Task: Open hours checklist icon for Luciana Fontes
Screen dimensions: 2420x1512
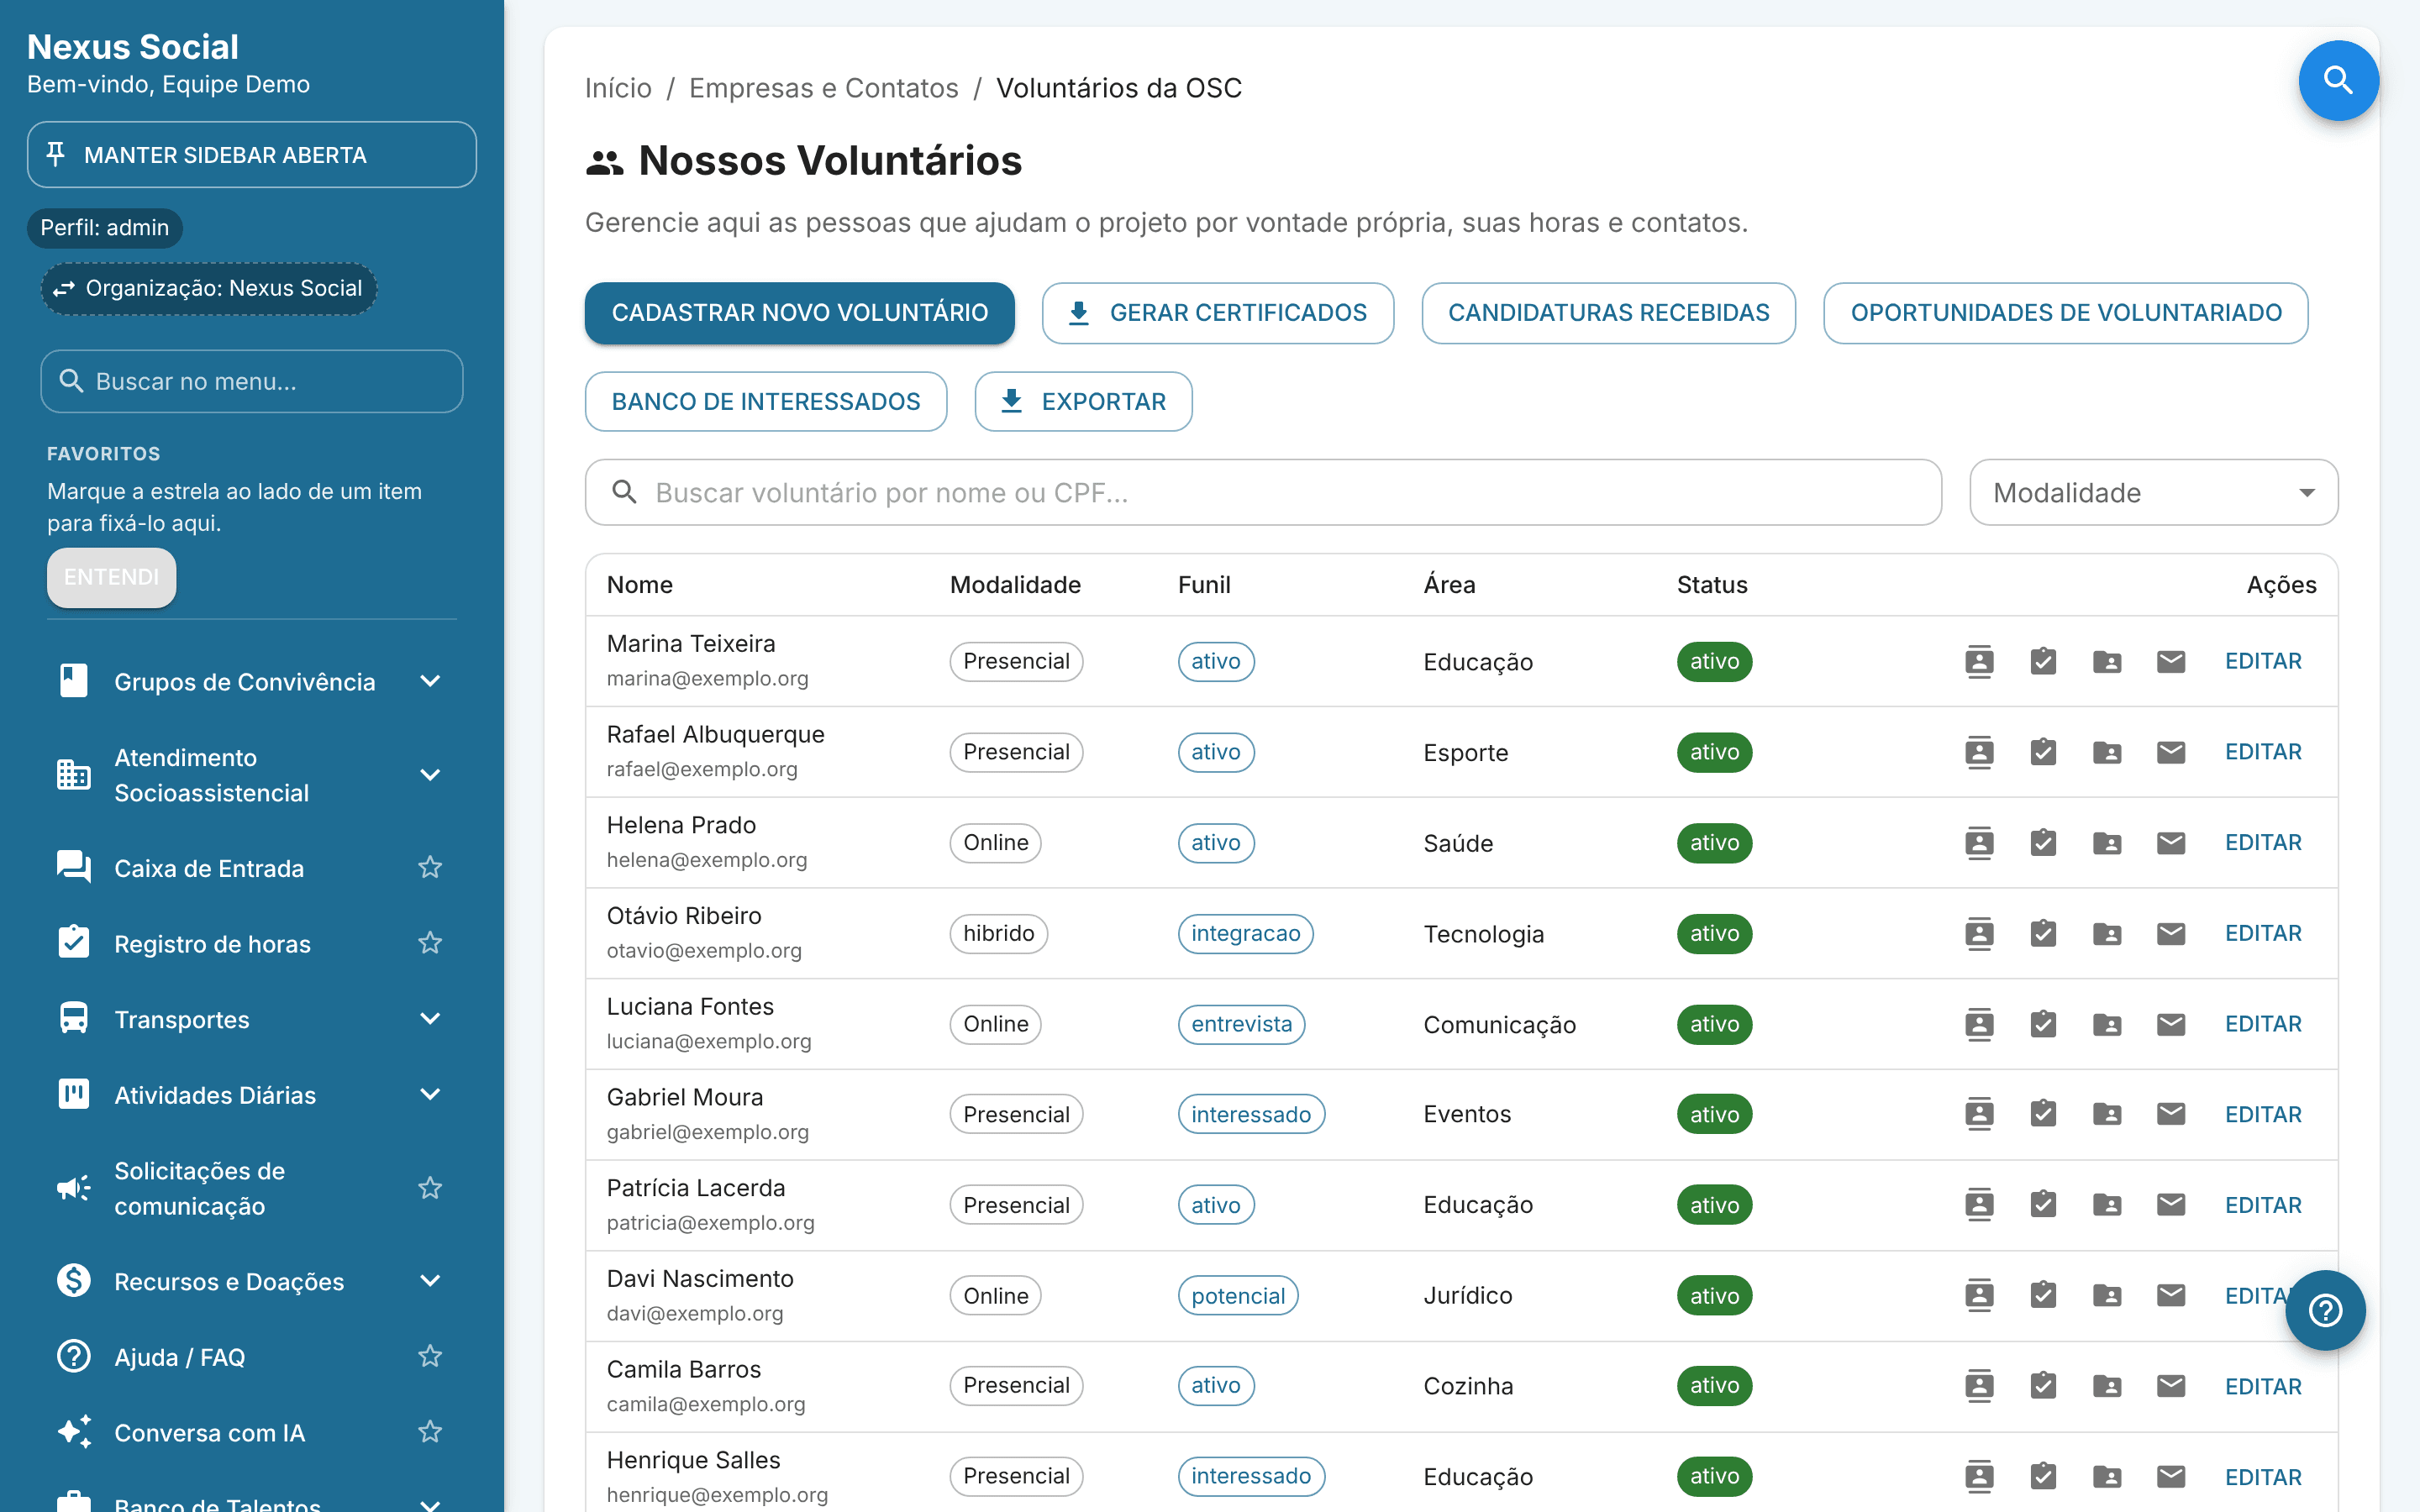Action: [2043, 1024]
